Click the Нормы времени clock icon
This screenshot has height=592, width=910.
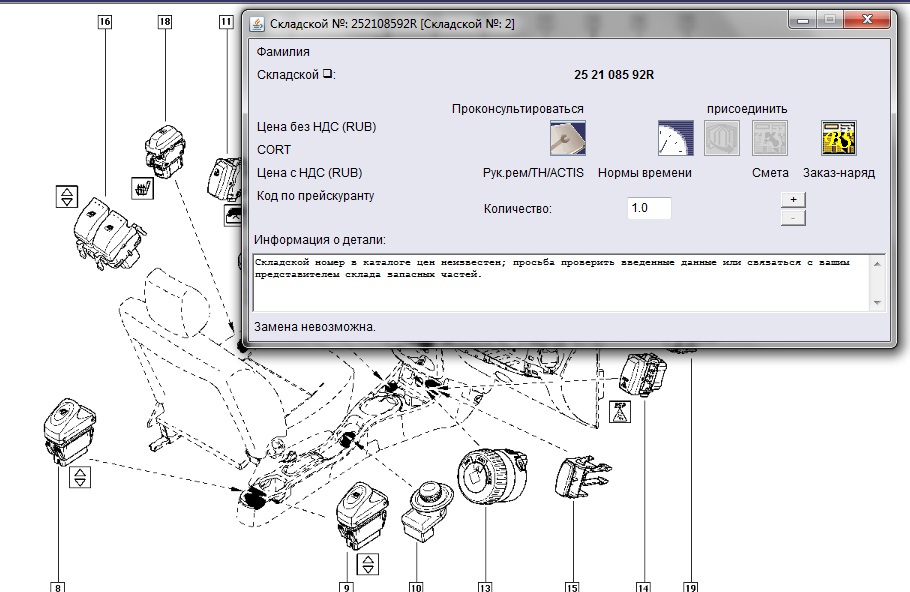[674, 138]
